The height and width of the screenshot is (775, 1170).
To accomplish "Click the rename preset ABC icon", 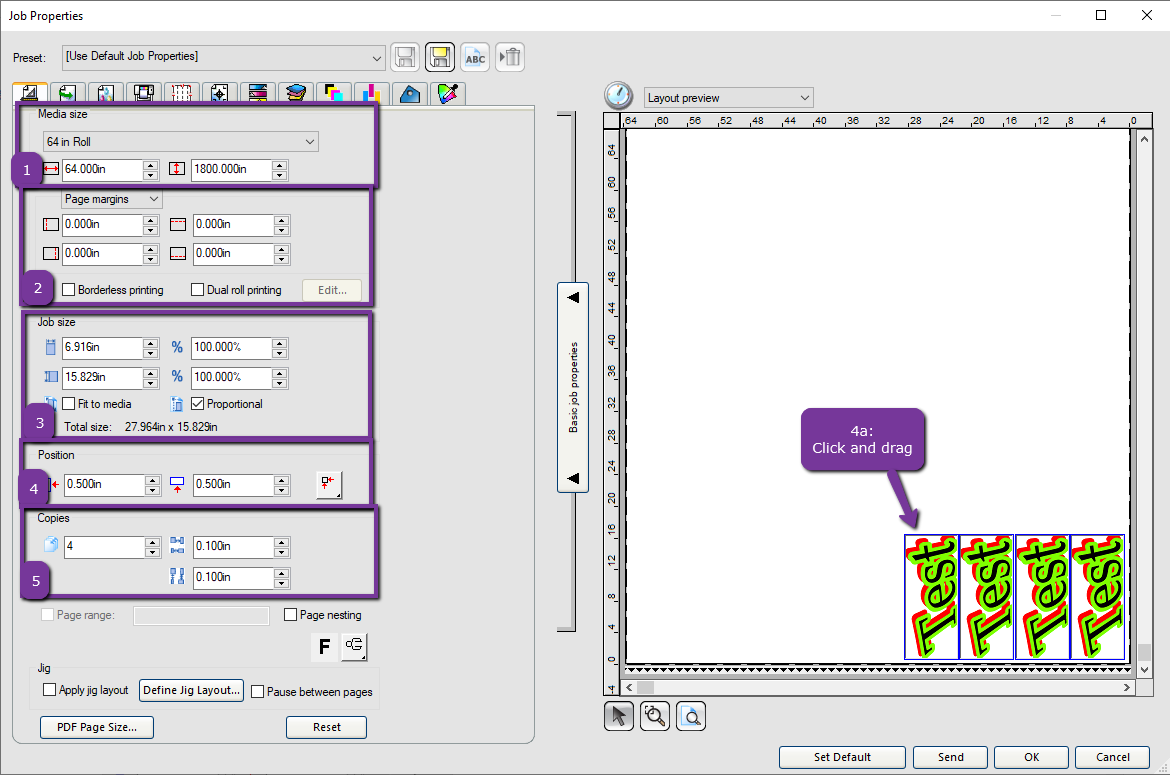I will tap(475, 57).
